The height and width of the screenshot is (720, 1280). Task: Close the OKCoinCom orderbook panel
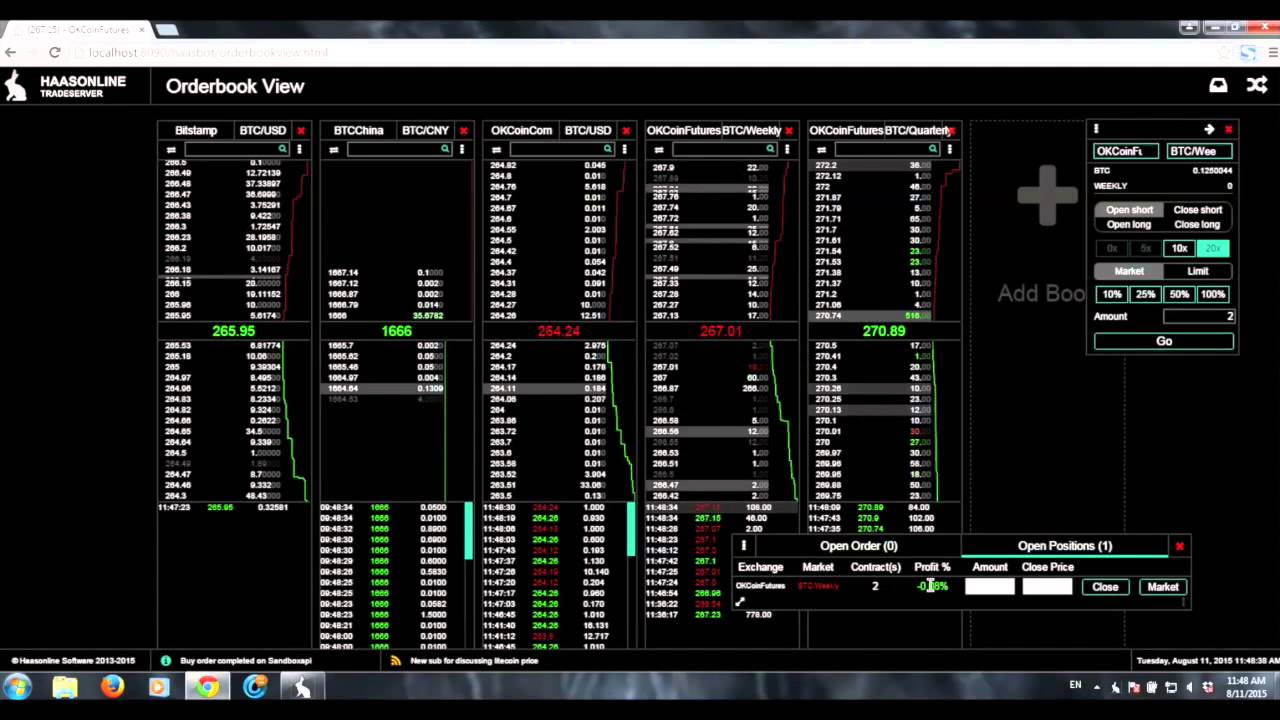[626, 131]
